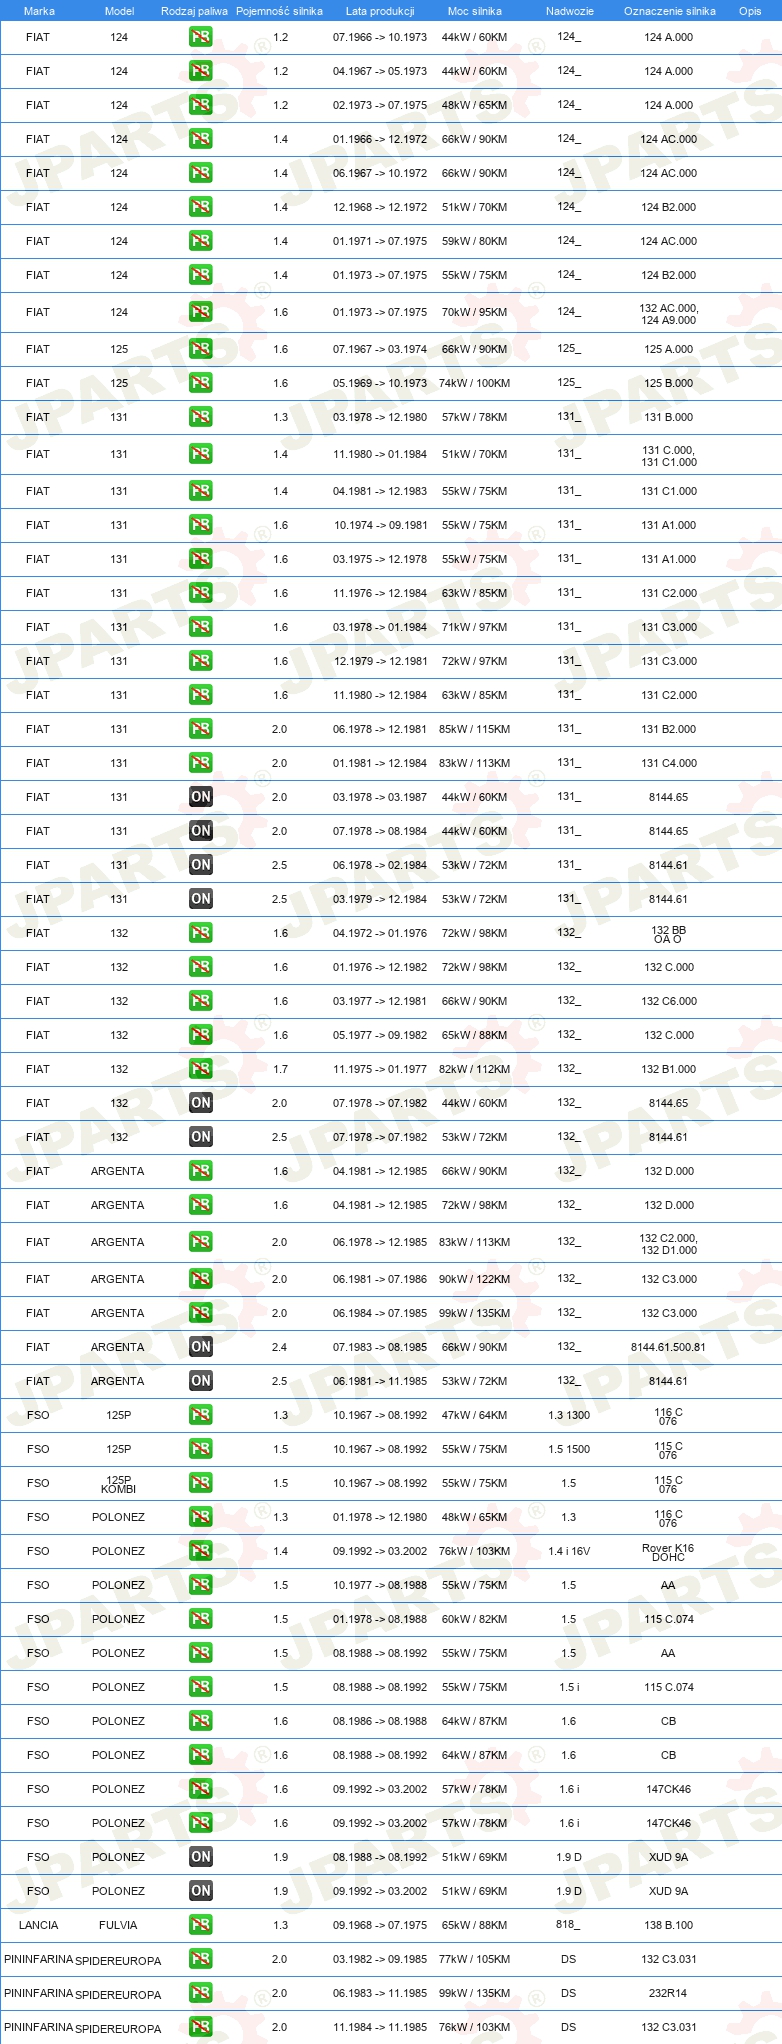782x2044 pixels.
Task: Select engine code 132 BB OA O
Action: click(668, 934)
